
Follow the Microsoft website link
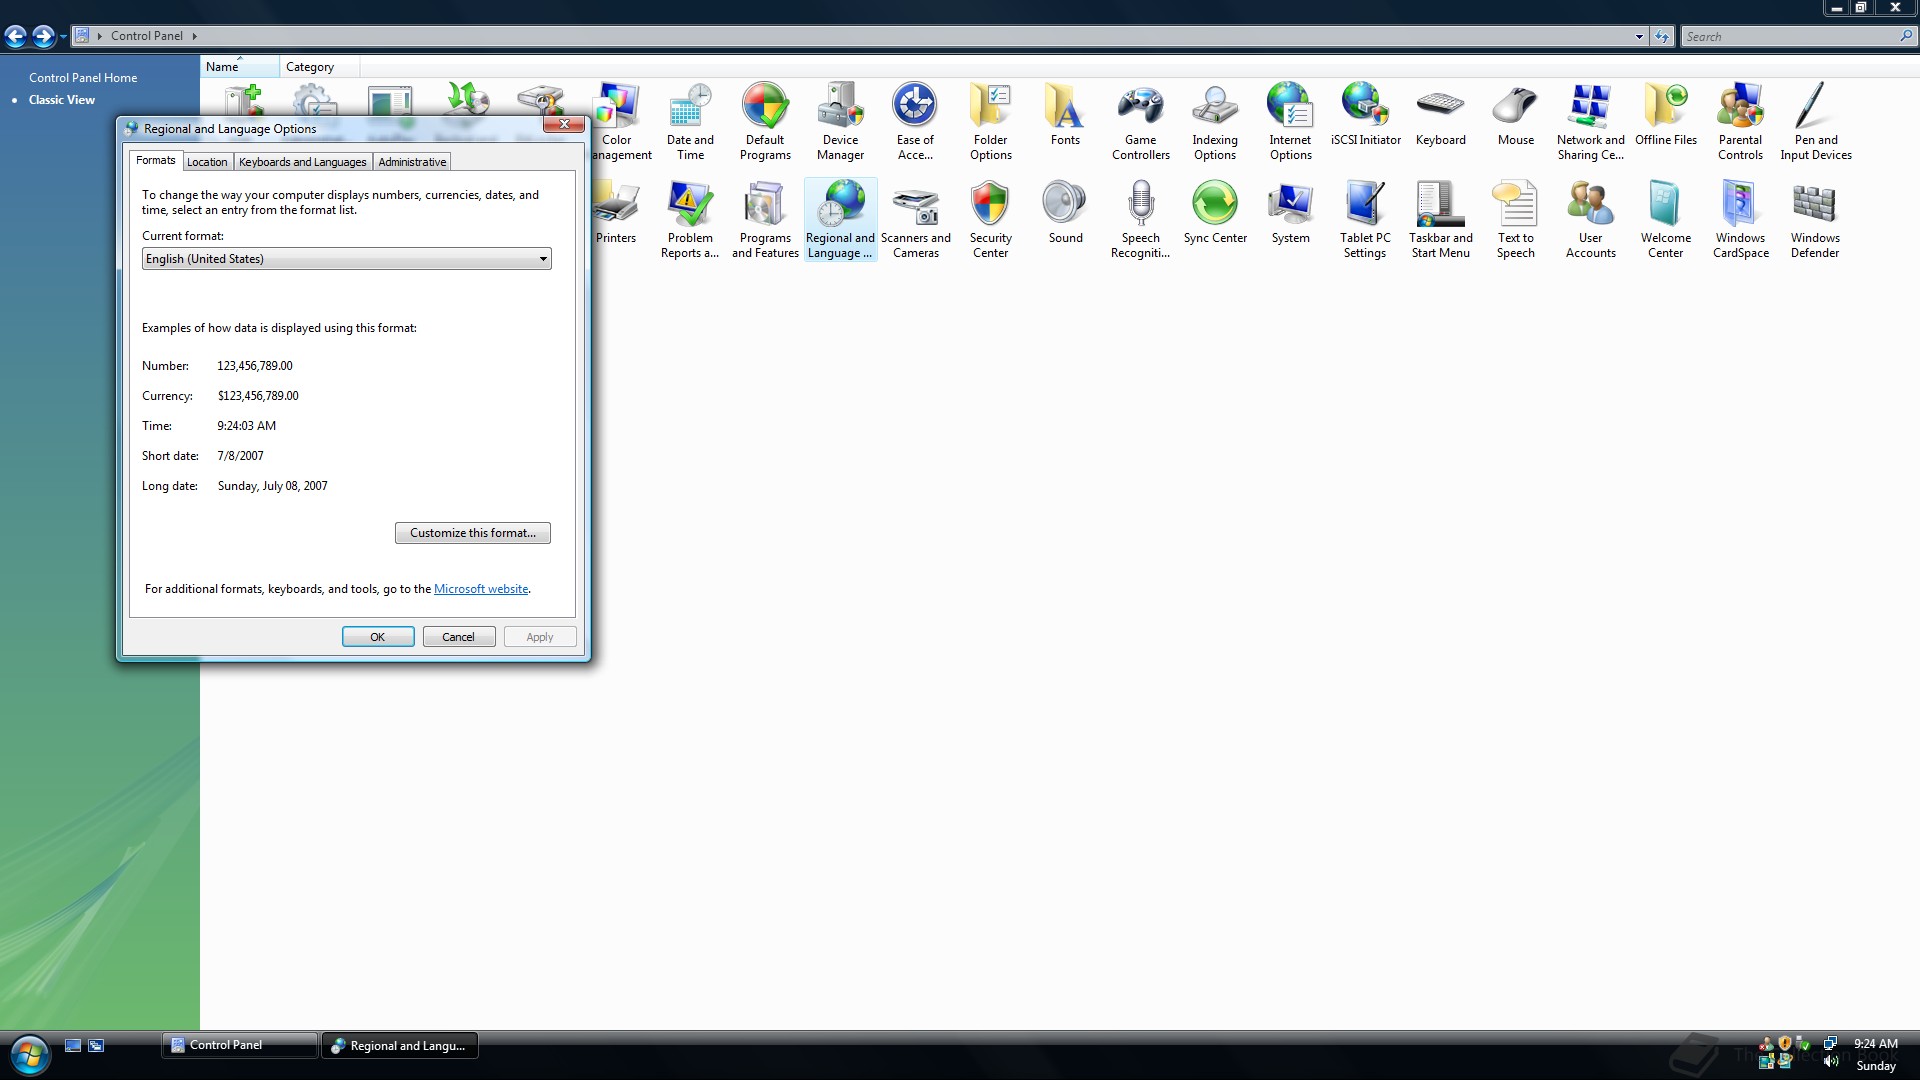pos(481,589)
